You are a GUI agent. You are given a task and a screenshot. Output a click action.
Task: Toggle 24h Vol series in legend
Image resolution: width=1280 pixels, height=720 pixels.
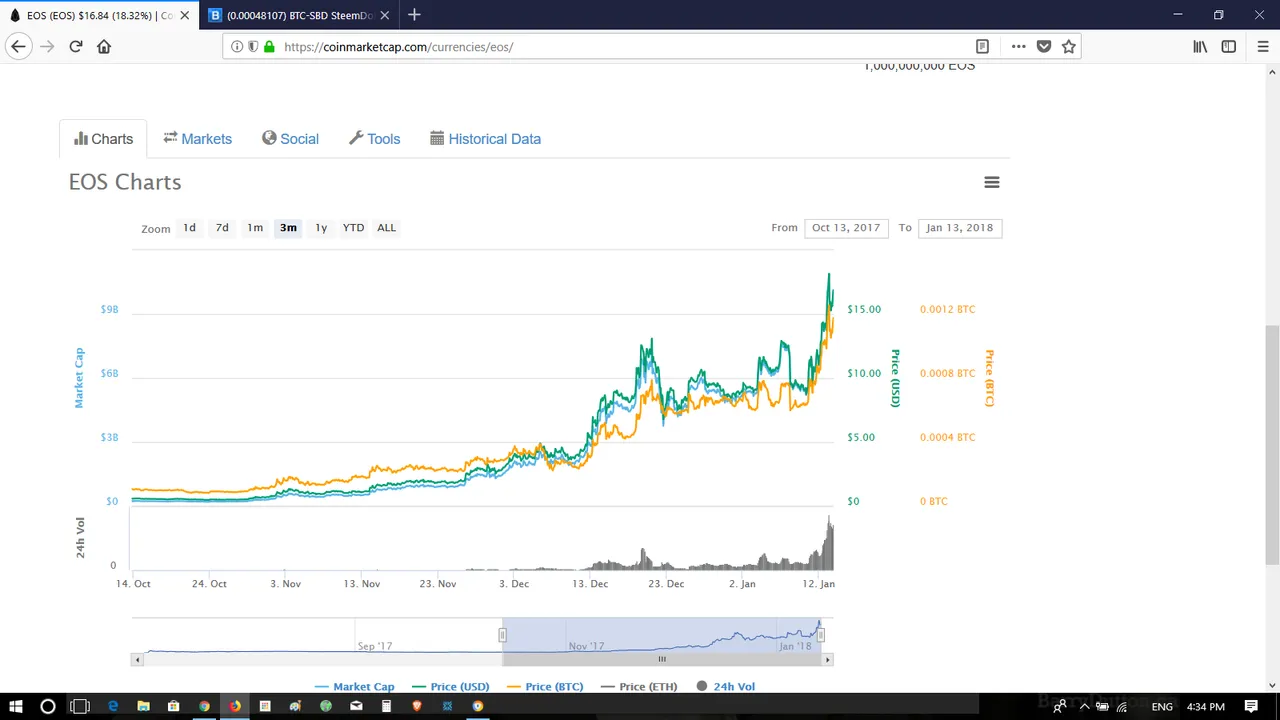[x=725, y=687]
